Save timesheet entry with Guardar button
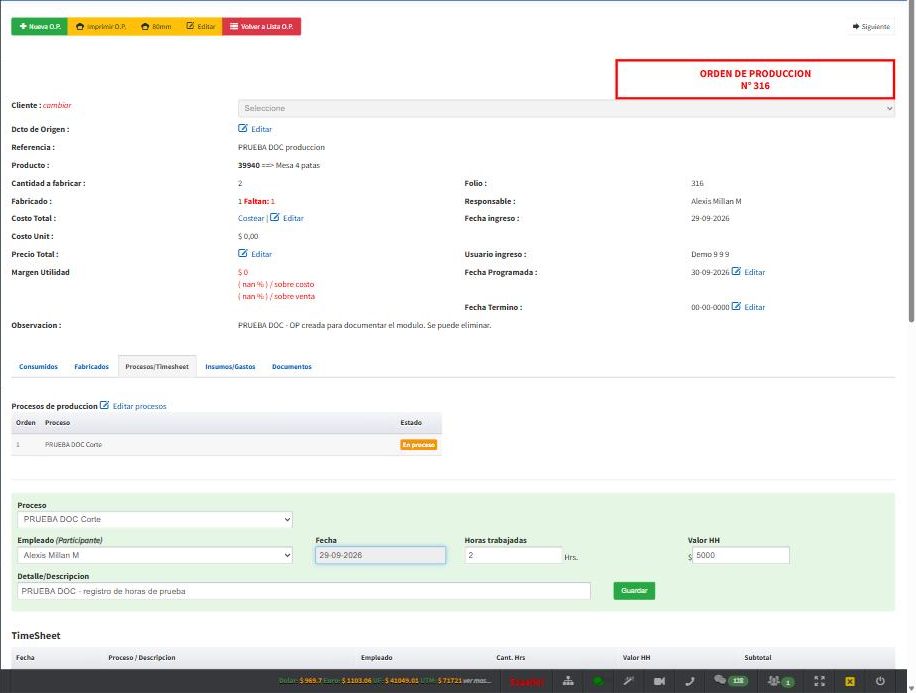The image size is (916, 693). [x=634, y=591]
